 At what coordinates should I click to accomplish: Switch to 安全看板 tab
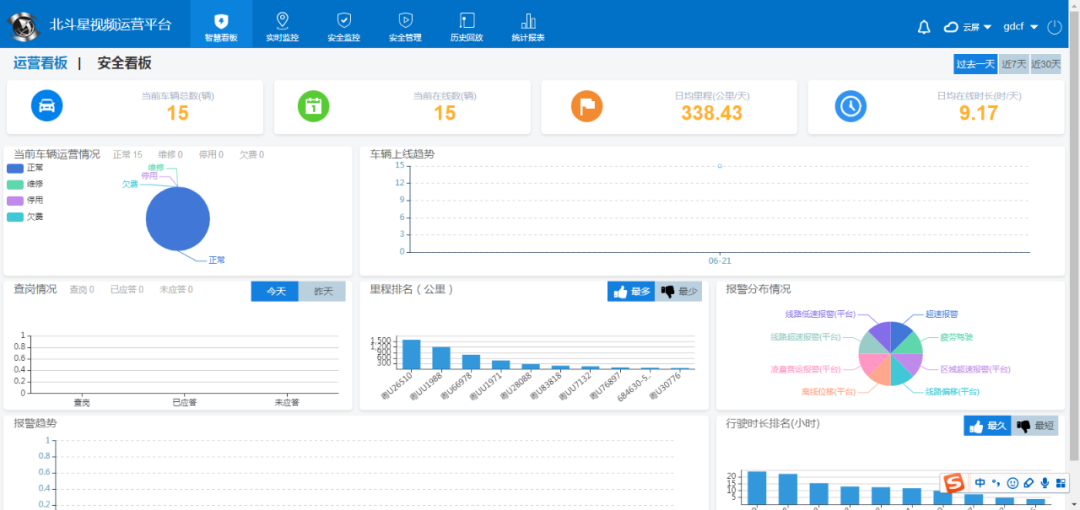(124, 63)
